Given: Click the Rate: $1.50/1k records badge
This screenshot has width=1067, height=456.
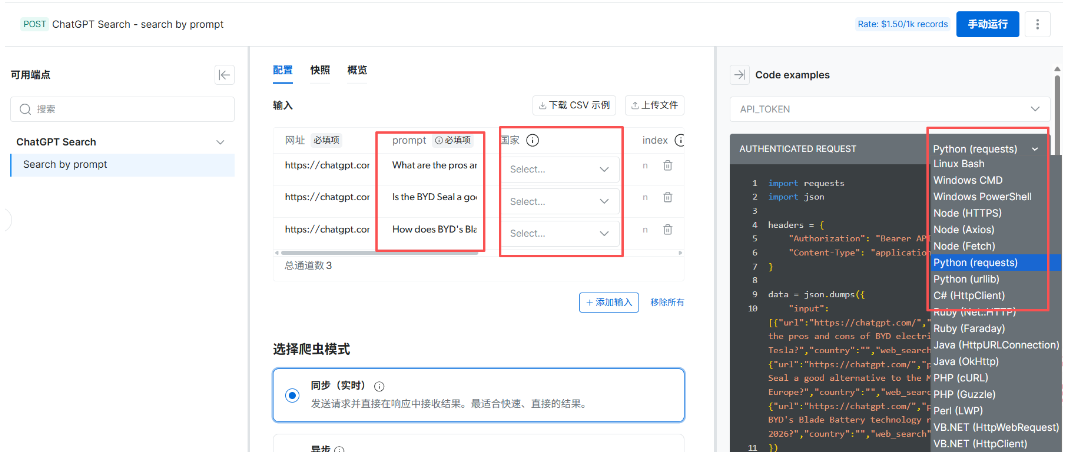Looking at the screenshot, I should click(x=902, y=25).
